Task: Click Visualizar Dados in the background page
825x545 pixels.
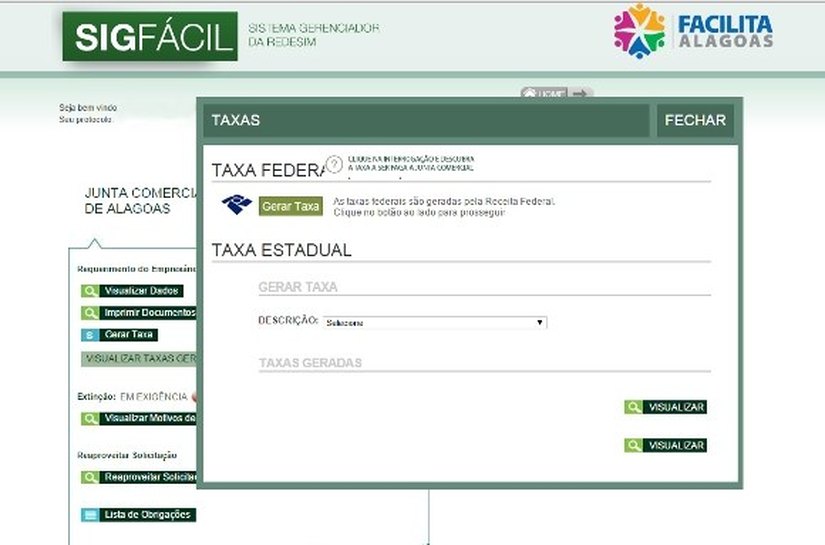Action: click(132, 291)
